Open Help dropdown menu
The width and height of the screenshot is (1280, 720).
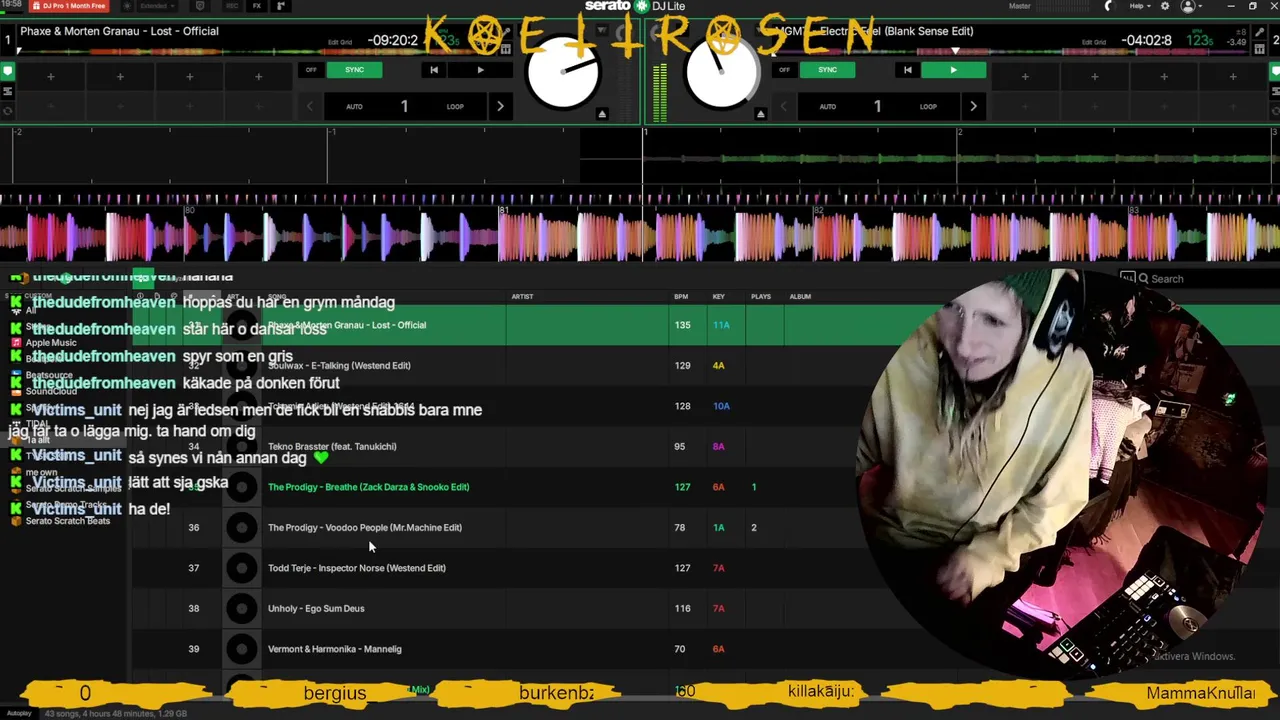pyautogui.click(x=1139, y=6)
